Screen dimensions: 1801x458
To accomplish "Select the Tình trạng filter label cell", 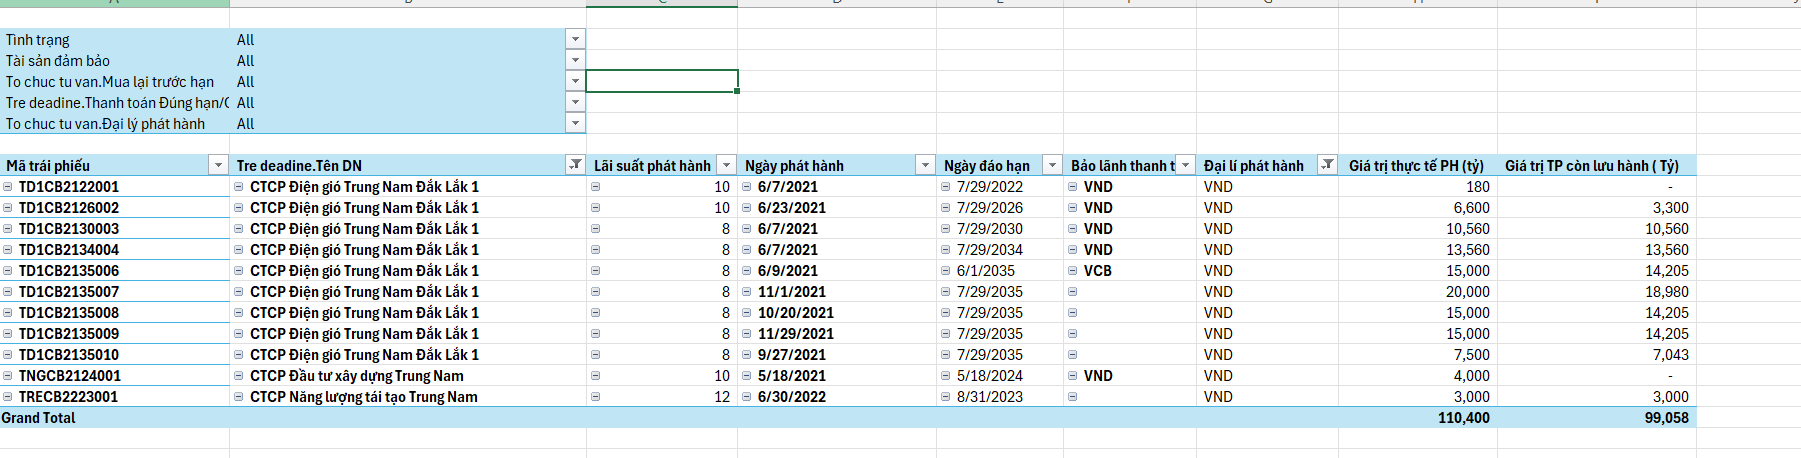I will tap(115, 39).
